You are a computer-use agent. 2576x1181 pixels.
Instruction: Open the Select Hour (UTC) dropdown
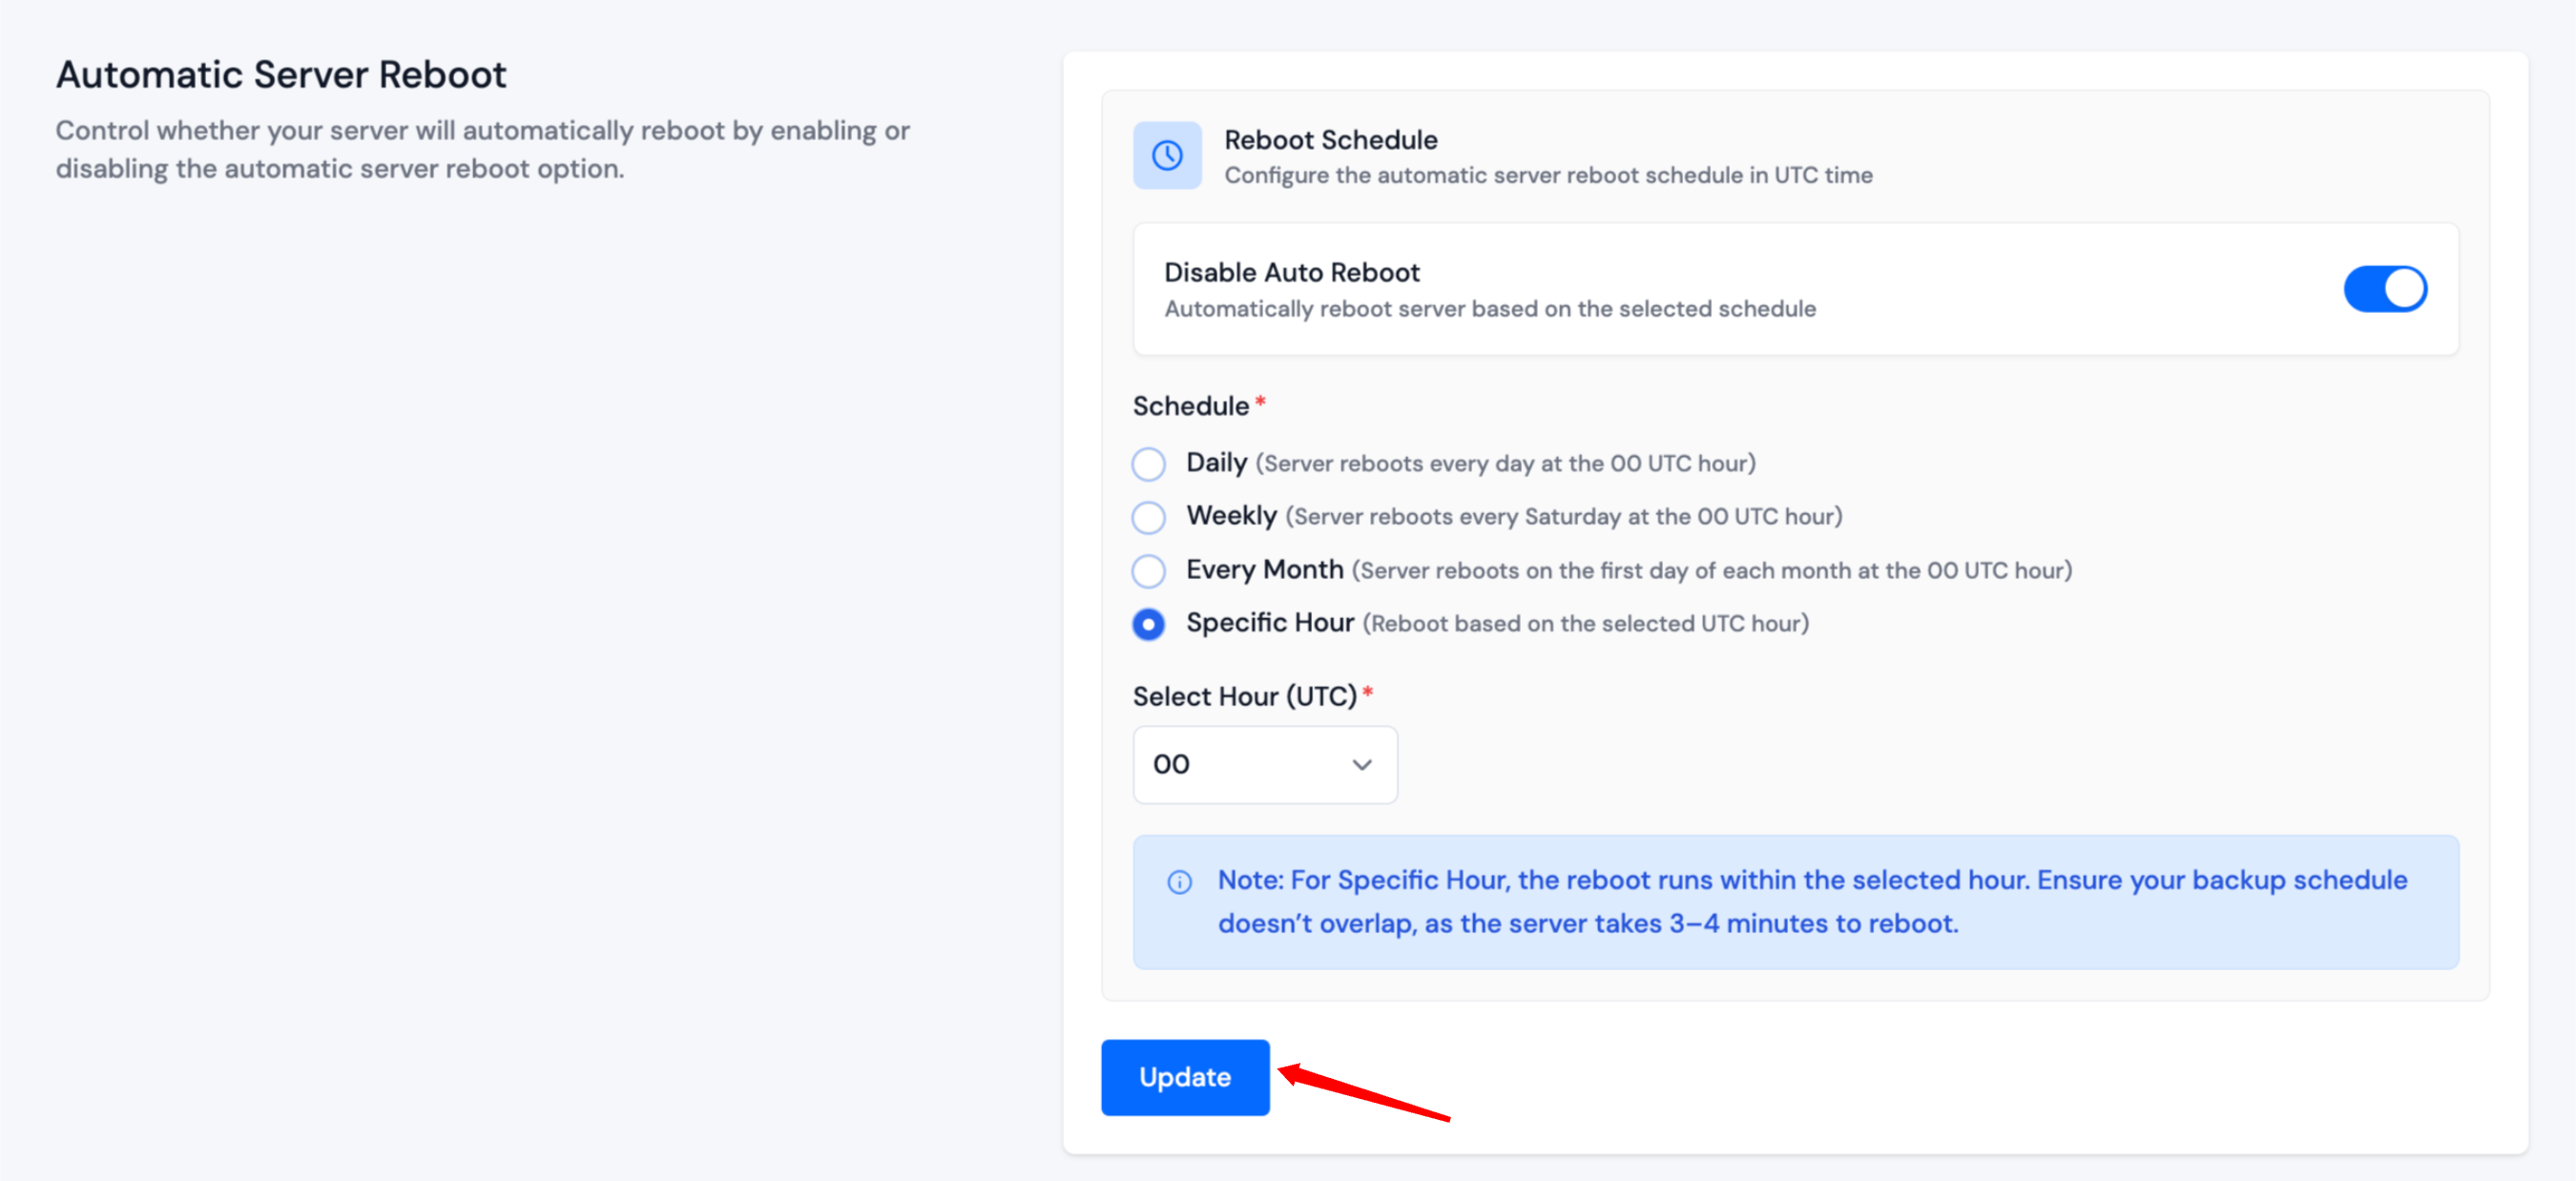pyautogui.click(x=1250, y=765)
